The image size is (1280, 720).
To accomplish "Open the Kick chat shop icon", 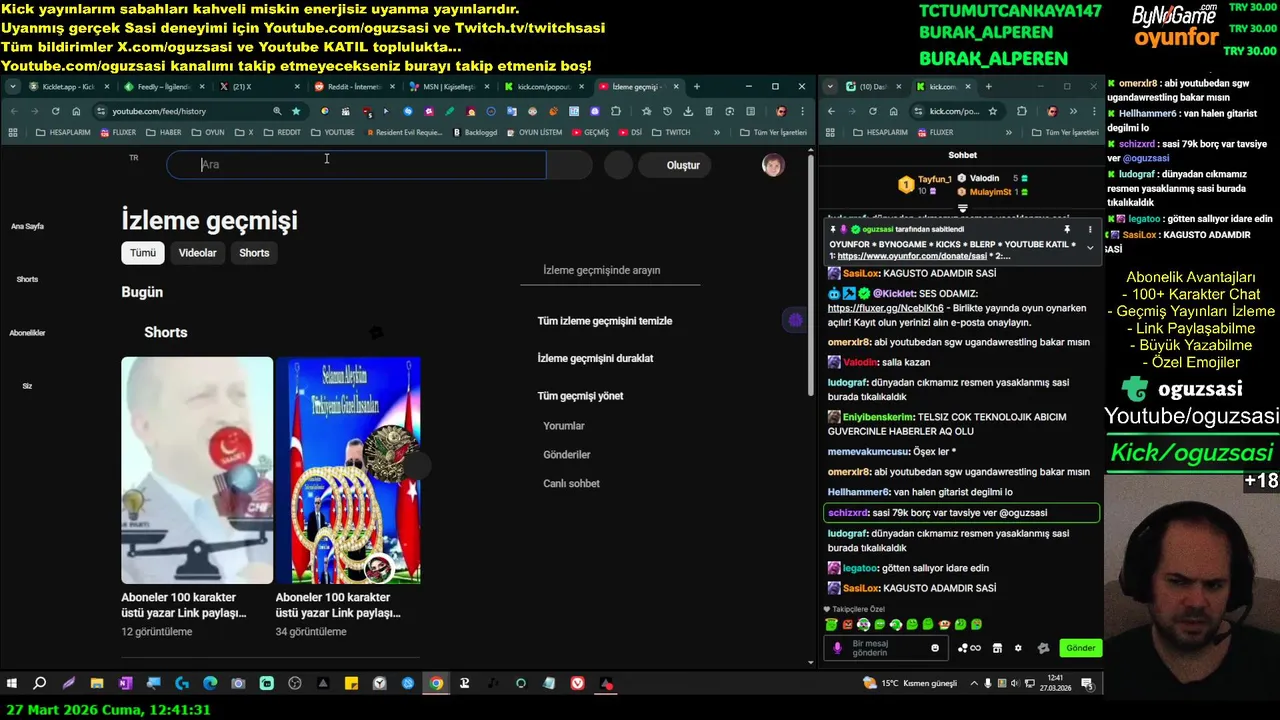I will pyautogui.click(x=997, y=648).
